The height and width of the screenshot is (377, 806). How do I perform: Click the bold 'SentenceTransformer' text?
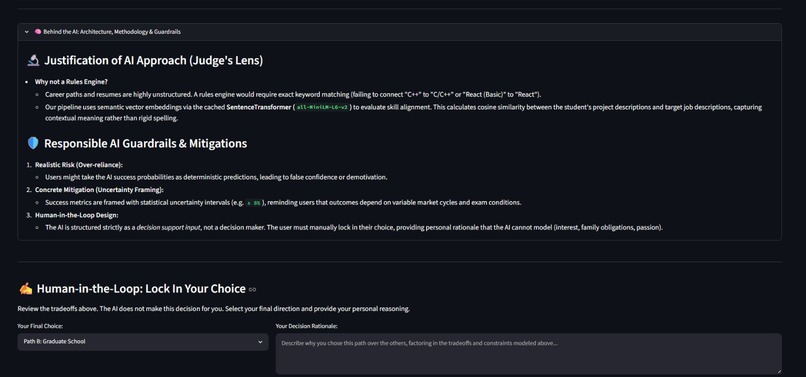click(x=259, y=107)
